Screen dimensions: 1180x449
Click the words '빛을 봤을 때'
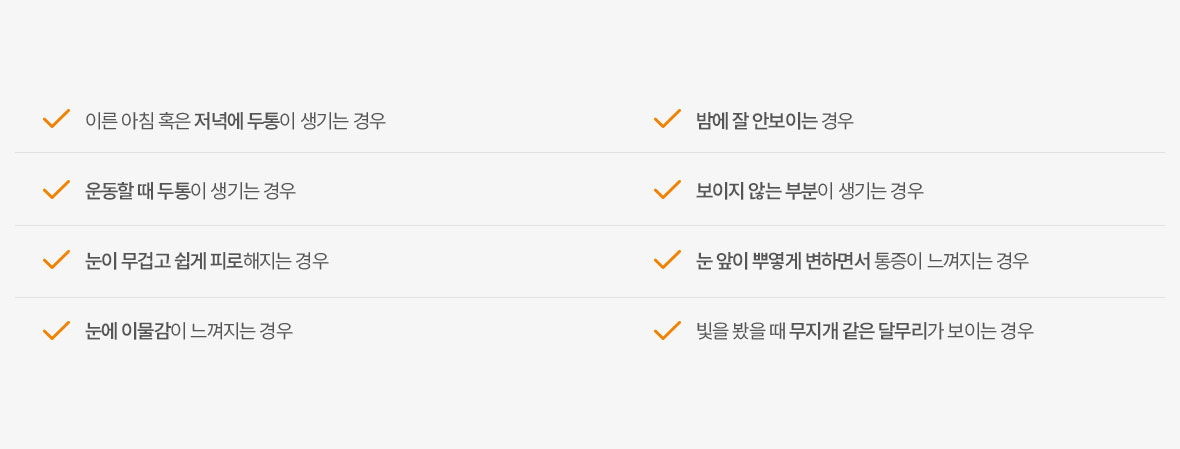(x=741, y=332)
